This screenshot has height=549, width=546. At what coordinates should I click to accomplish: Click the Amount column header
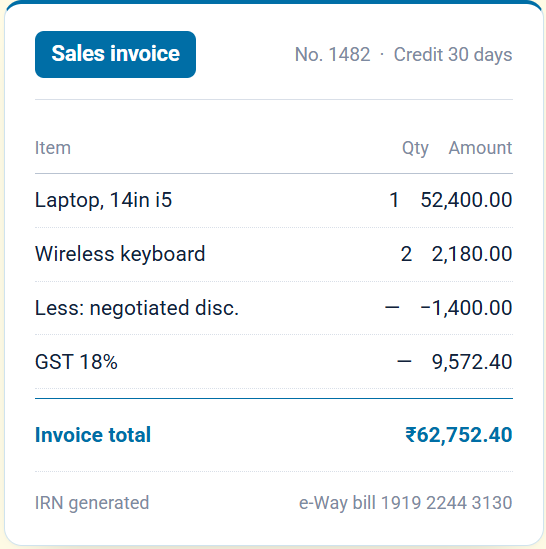tap(481, 148)
